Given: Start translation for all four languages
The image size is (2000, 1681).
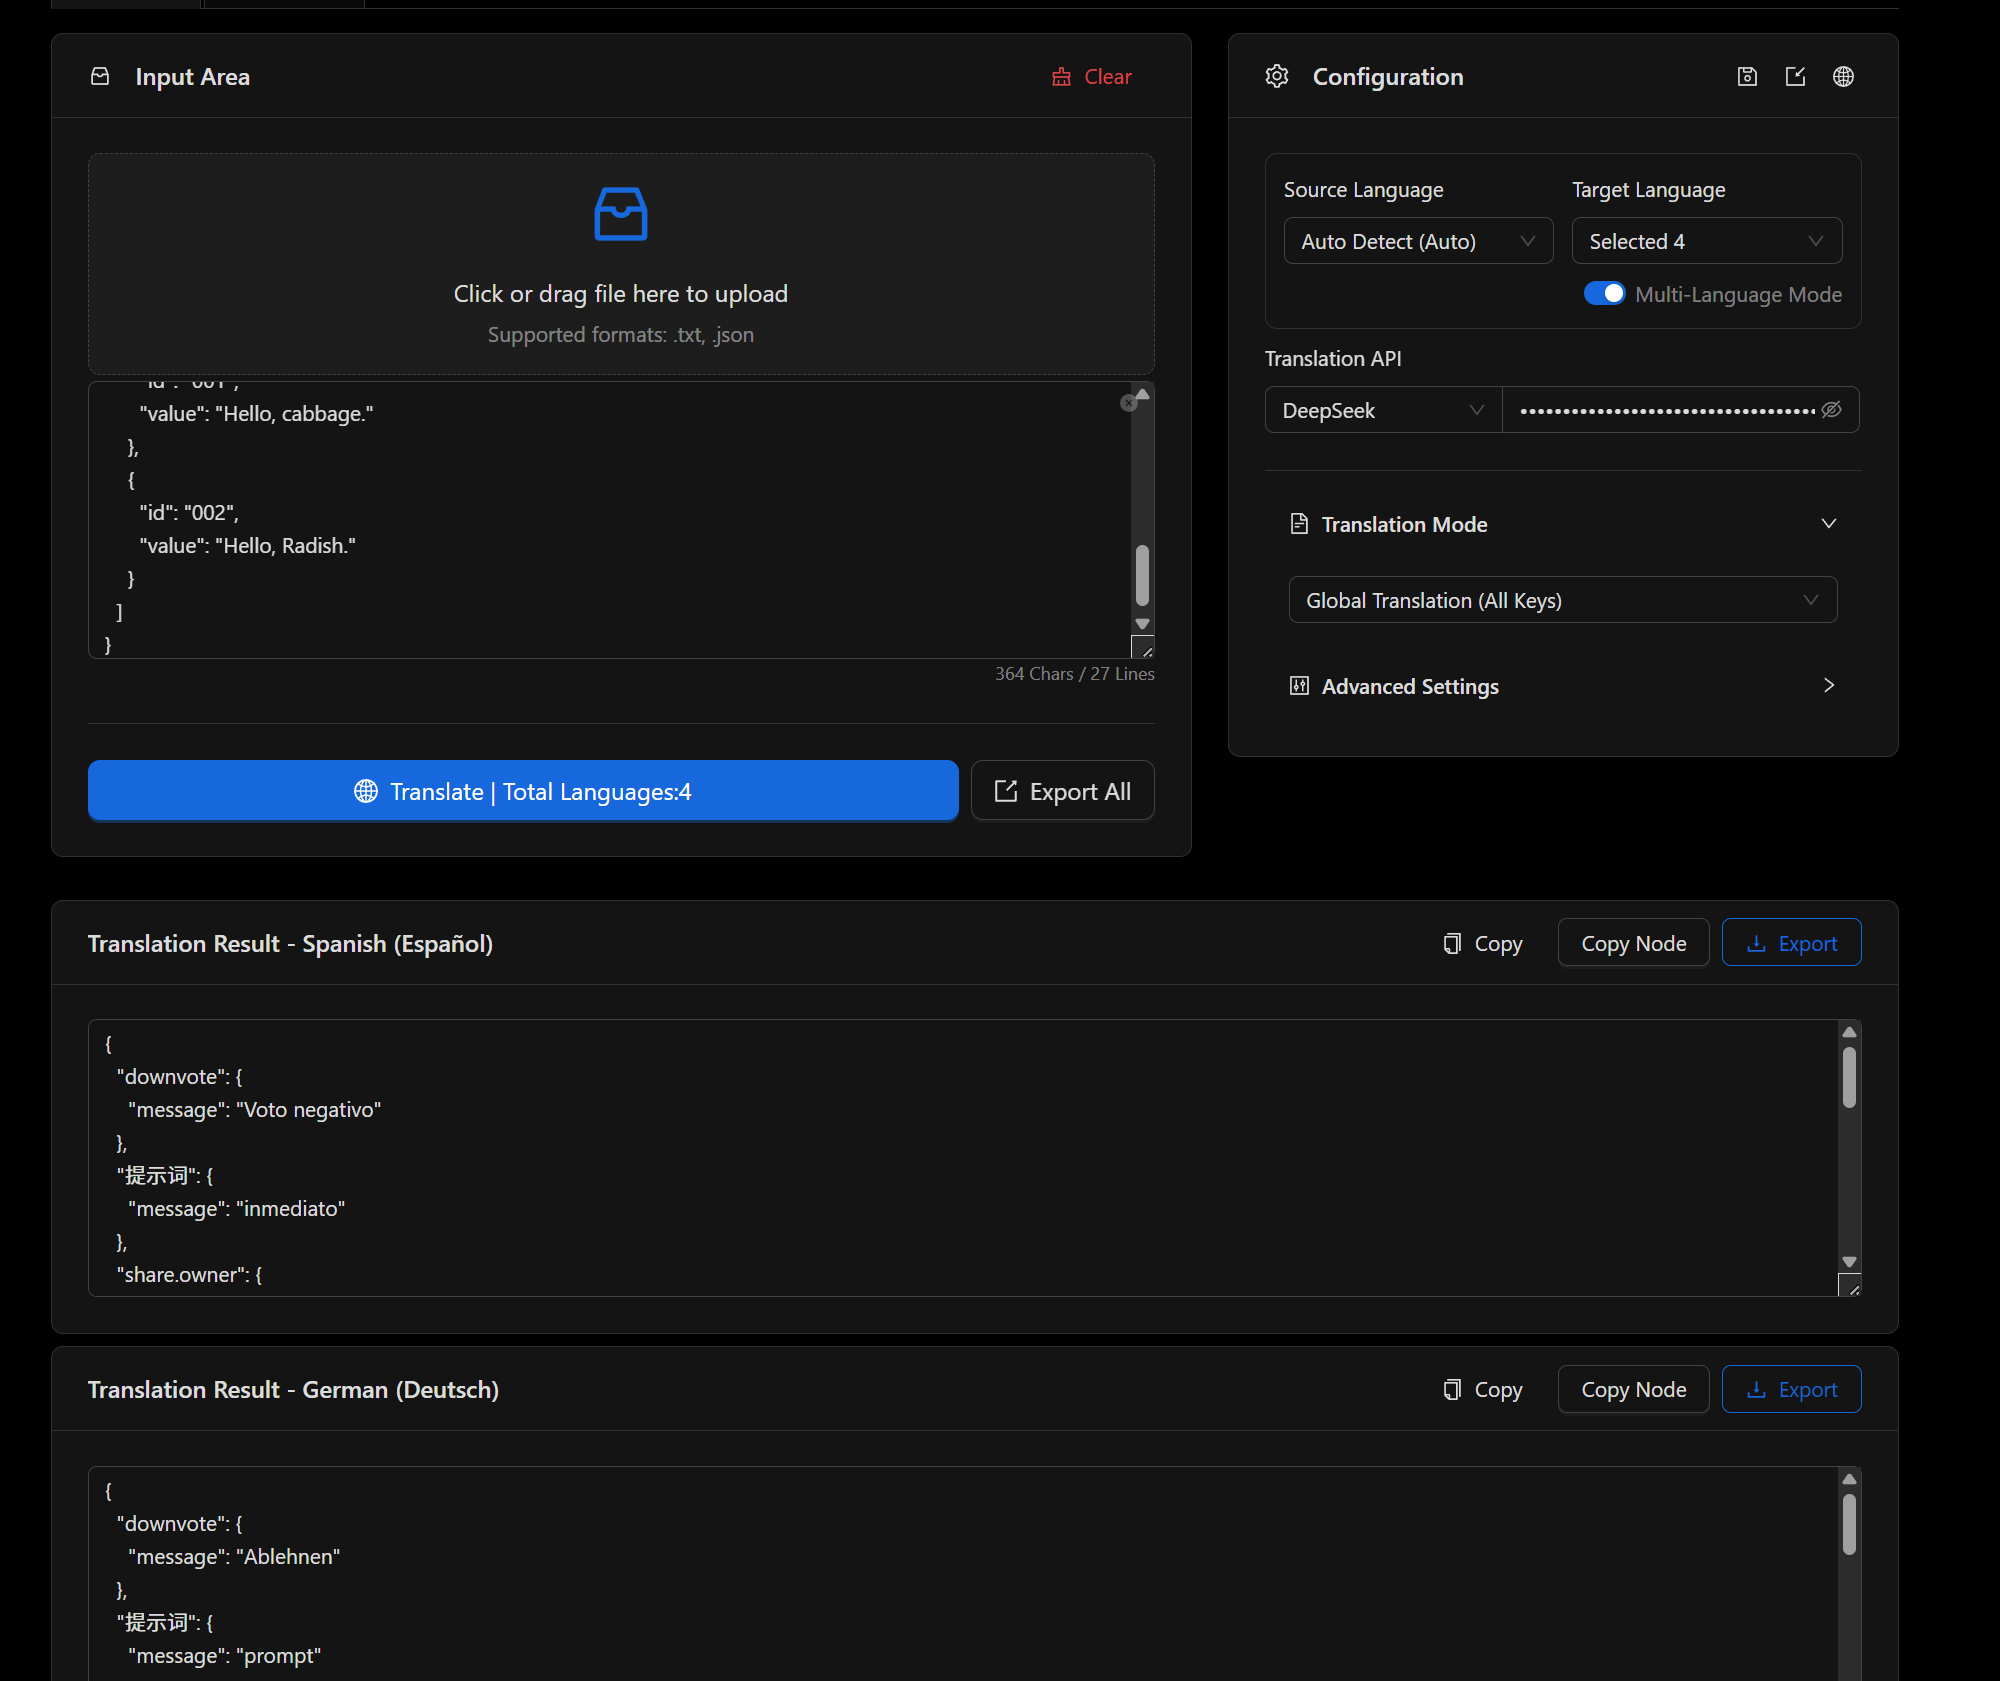Looking at the screenshot, I should pos(522,790).
